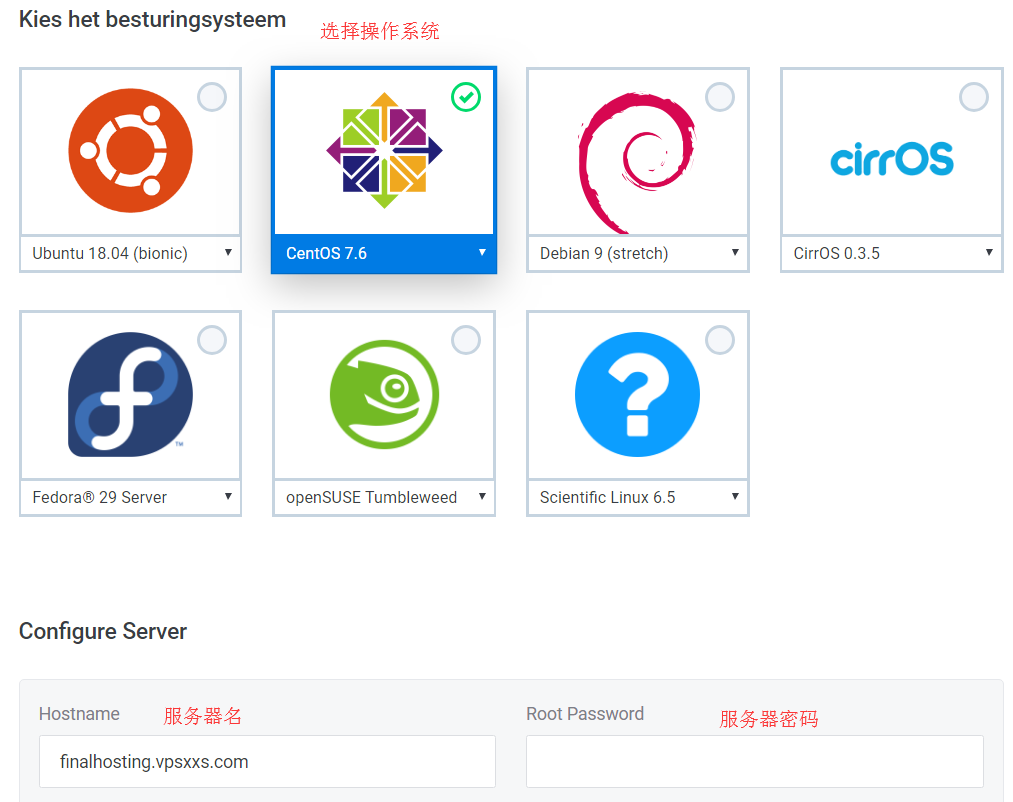Open the CentOS 7.6 version dropdown
1013x802 pixels.
384,253
